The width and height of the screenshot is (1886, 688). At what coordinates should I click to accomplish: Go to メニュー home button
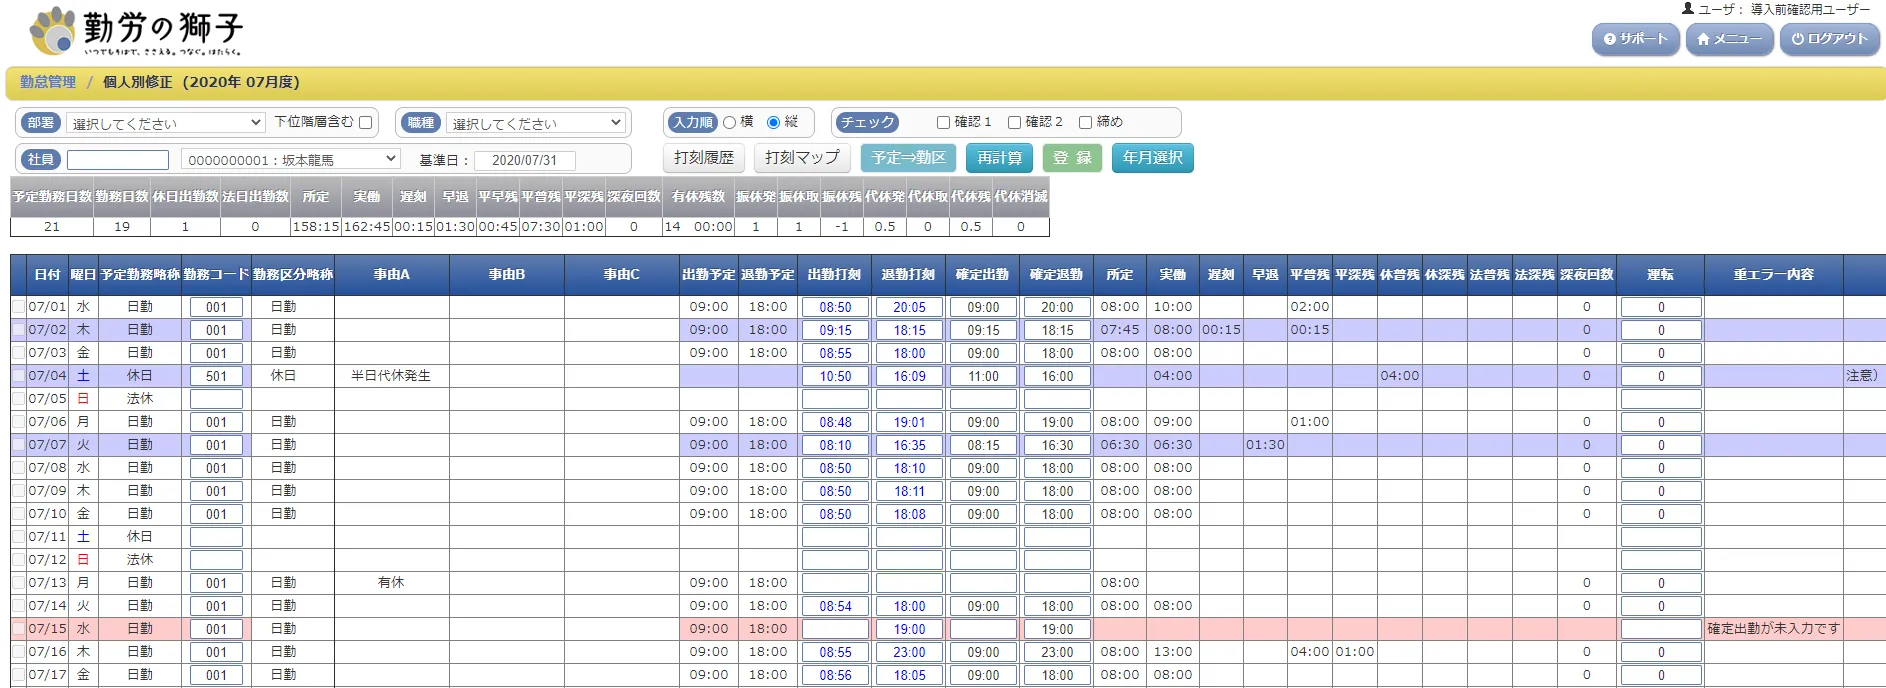coord(1729,39)
